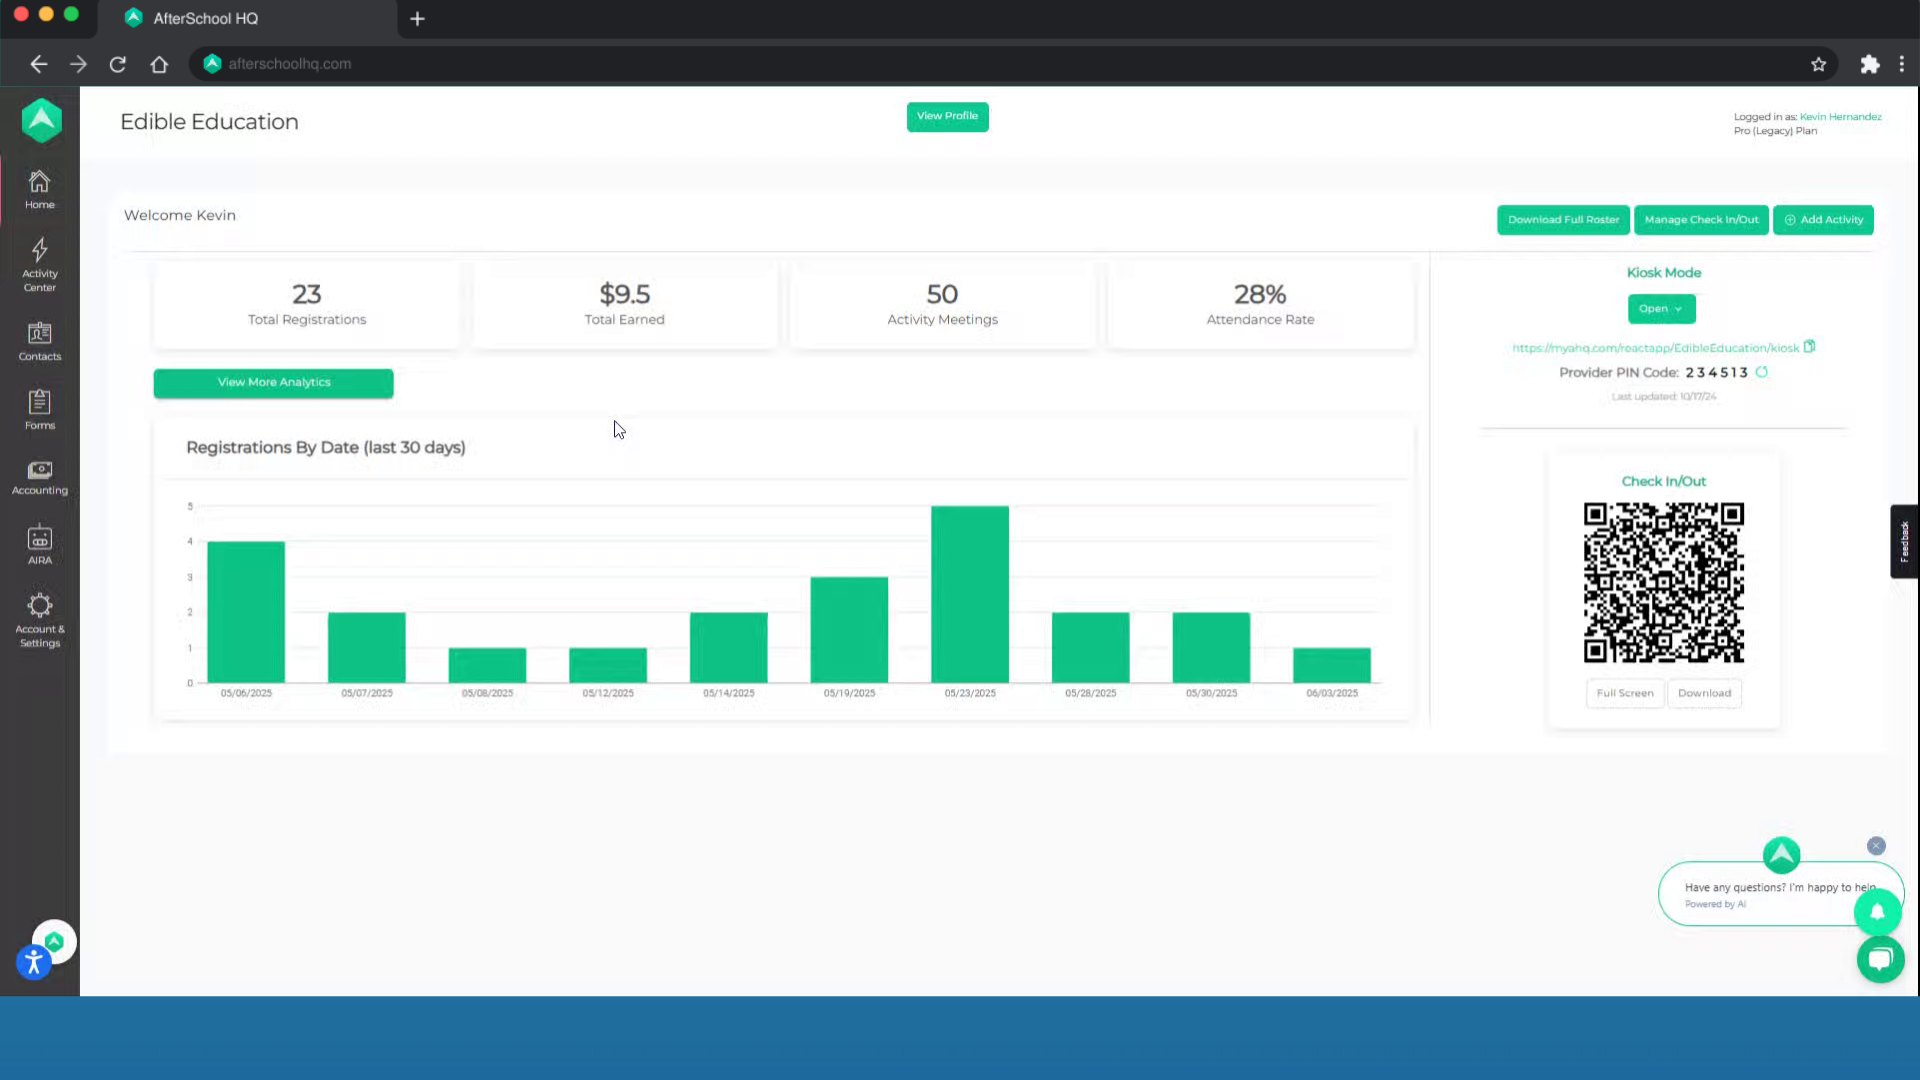Click View More Analytics button

pos(273,383)
